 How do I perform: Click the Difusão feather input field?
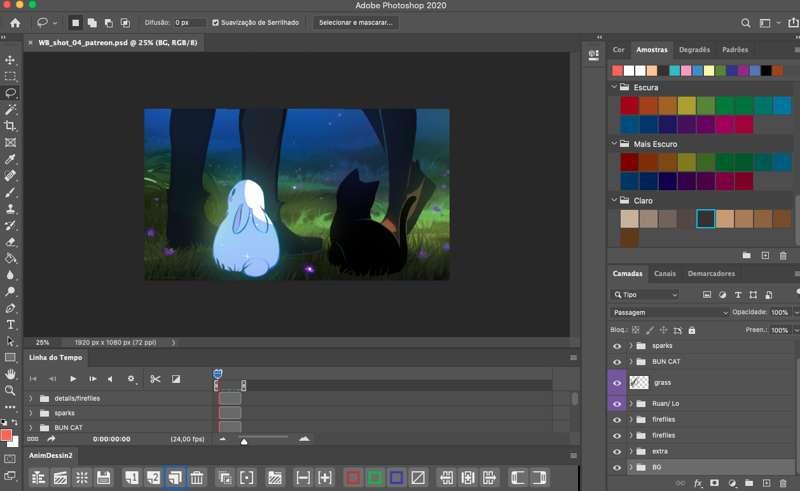coord(190,23)
